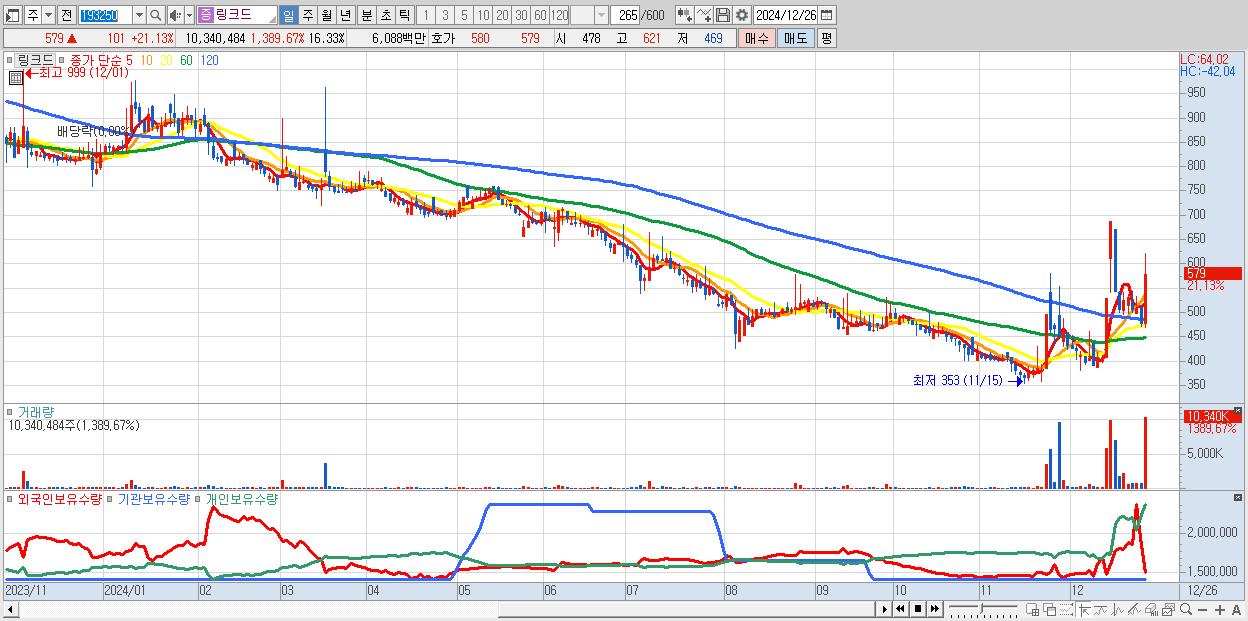Screen dimensions: 1248x621
Task: Open the calendar date picker icon
Action: click(826, 16)
